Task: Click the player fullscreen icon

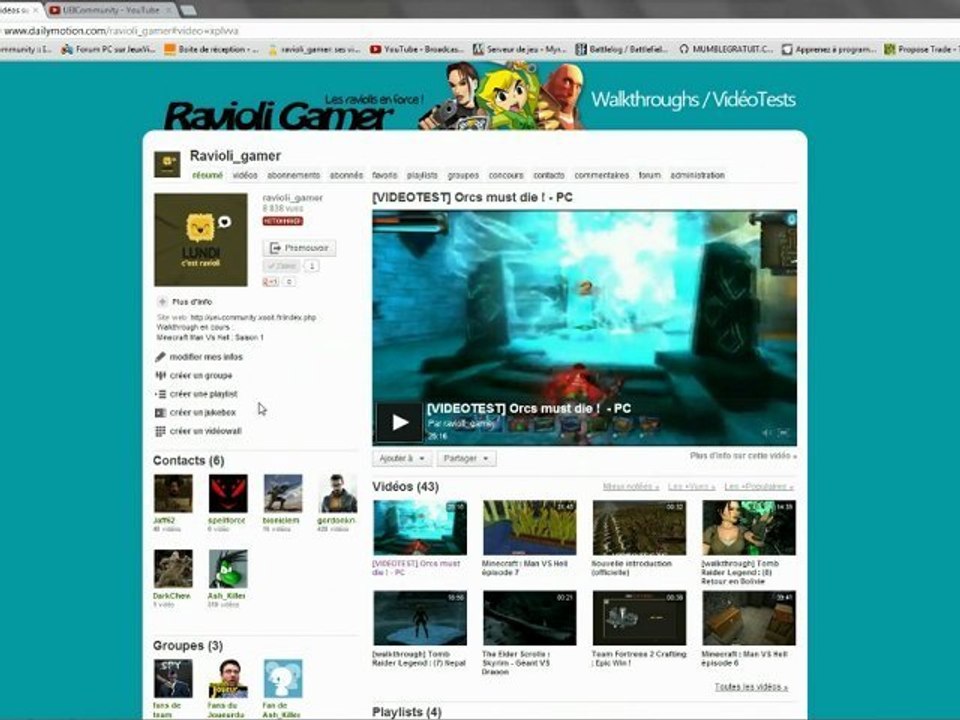Action: (784, 433)
